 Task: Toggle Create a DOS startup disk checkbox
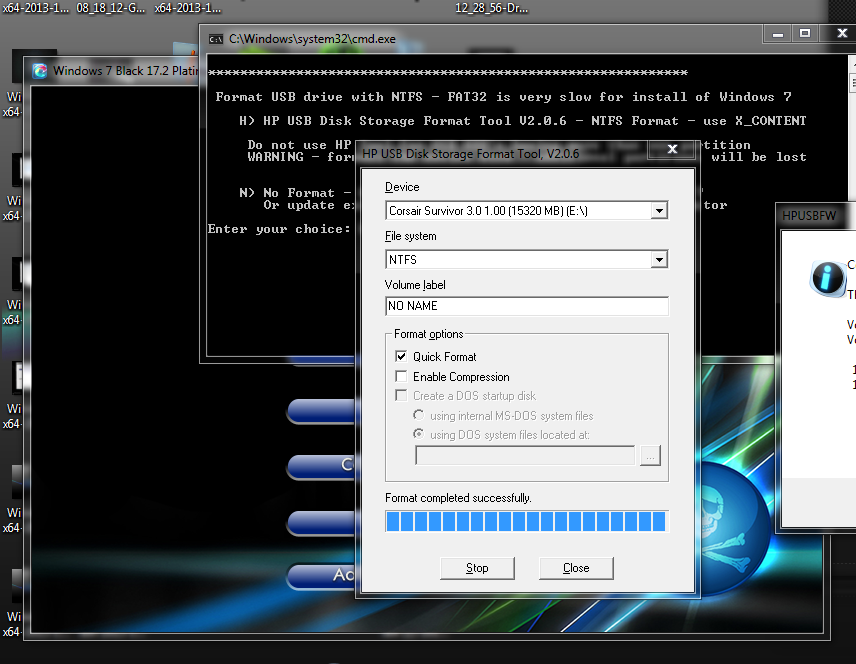click(x=401, y=395)
